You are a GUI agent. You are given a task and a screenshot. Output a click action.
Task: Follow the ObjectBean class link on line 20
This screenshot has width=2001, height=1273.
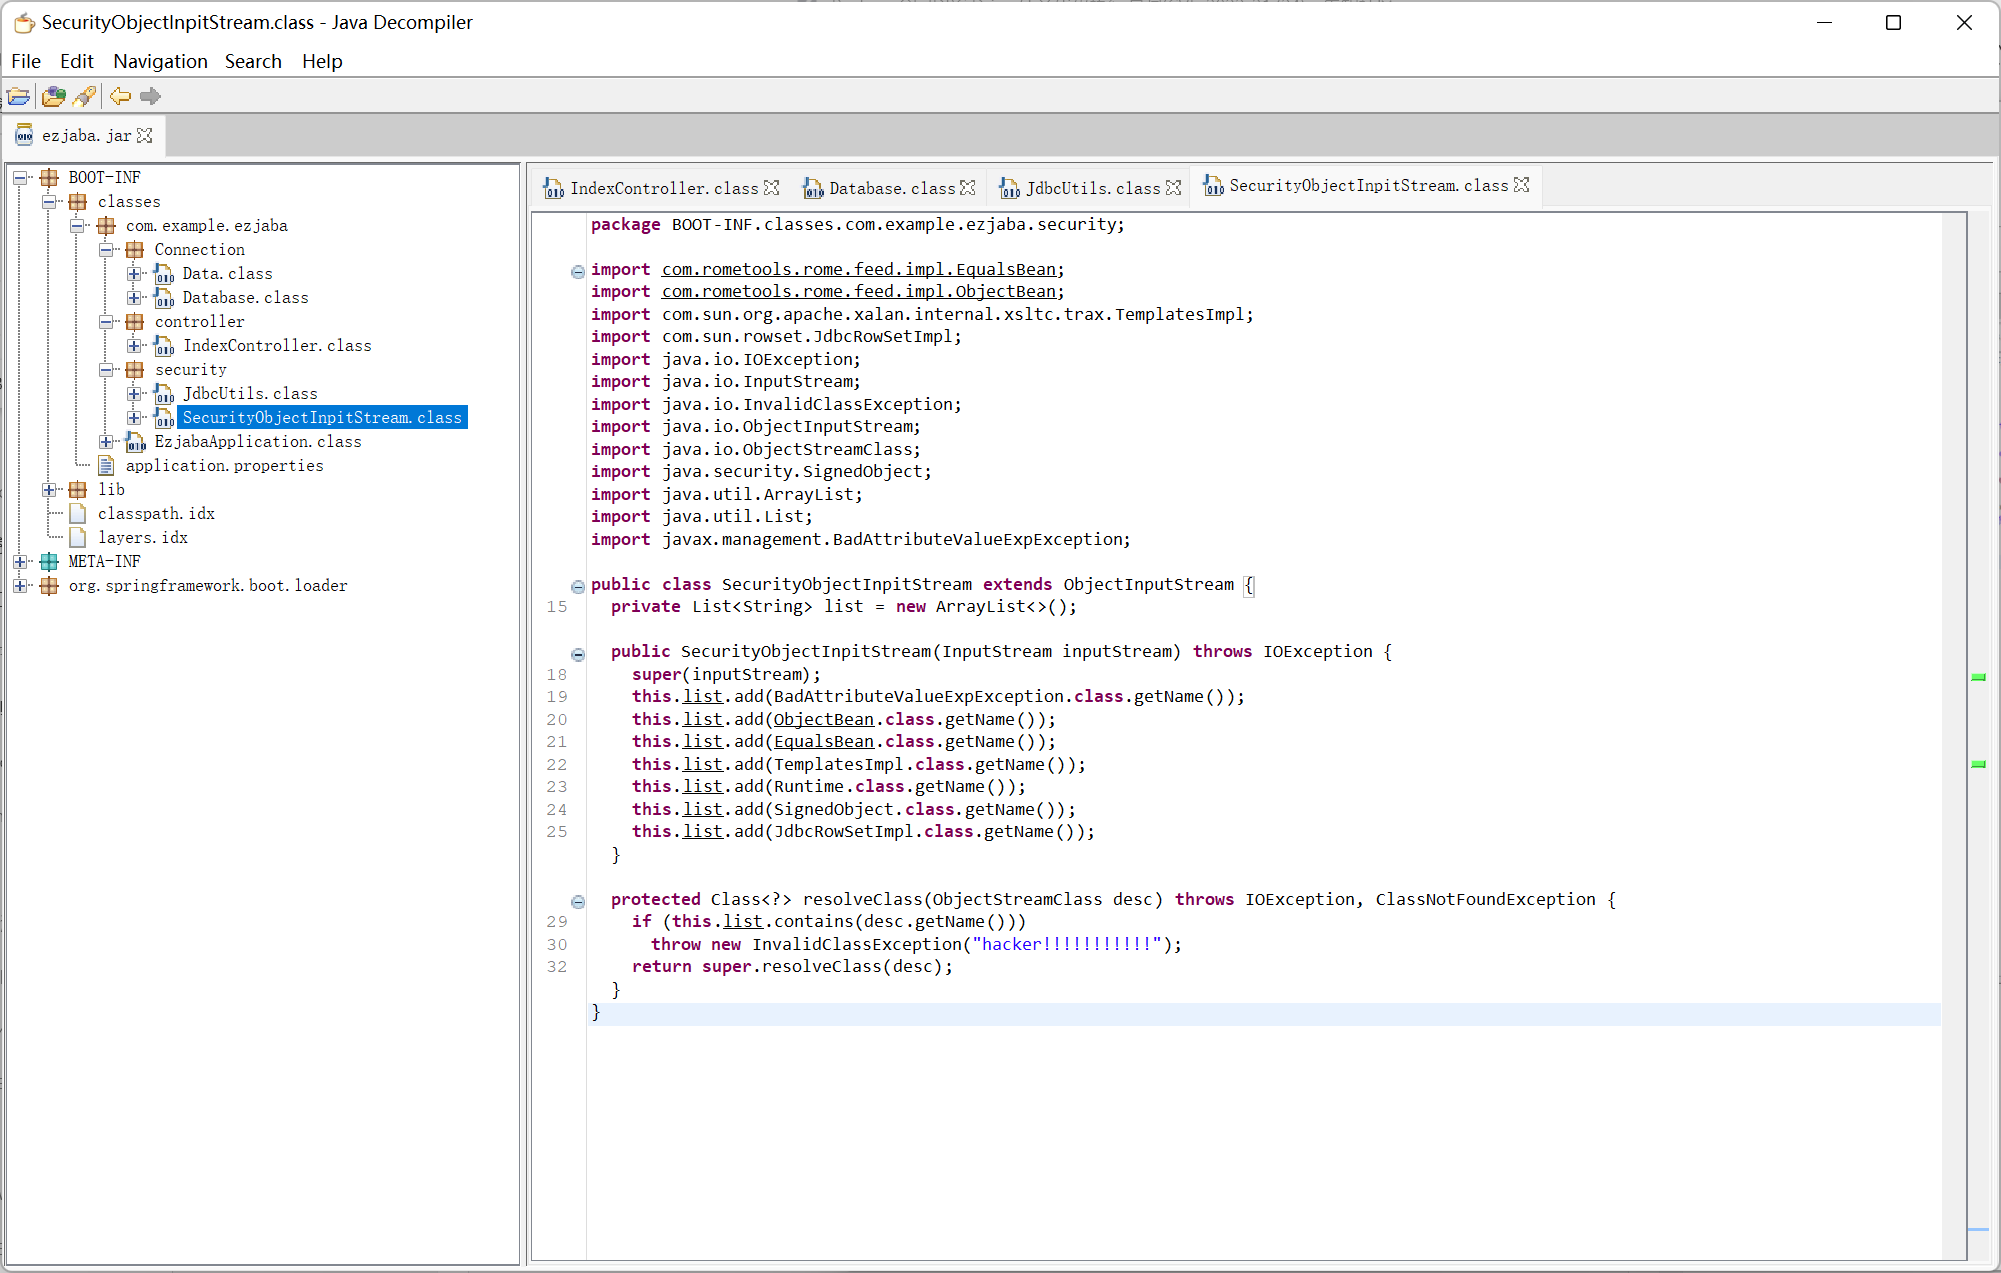pos(823,719)
